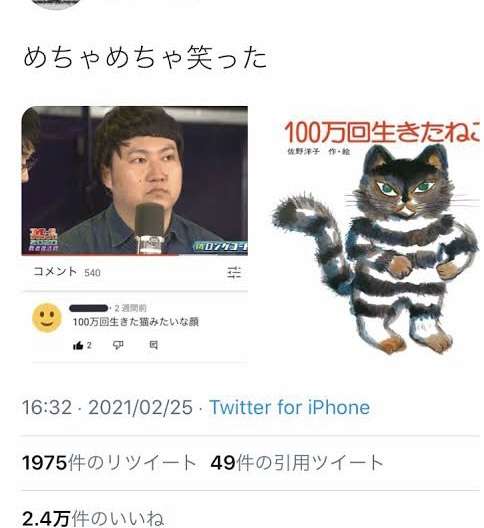Tap the microphone in the video screenshot
The image size is (484, 528).
click(x=150, y=228)
